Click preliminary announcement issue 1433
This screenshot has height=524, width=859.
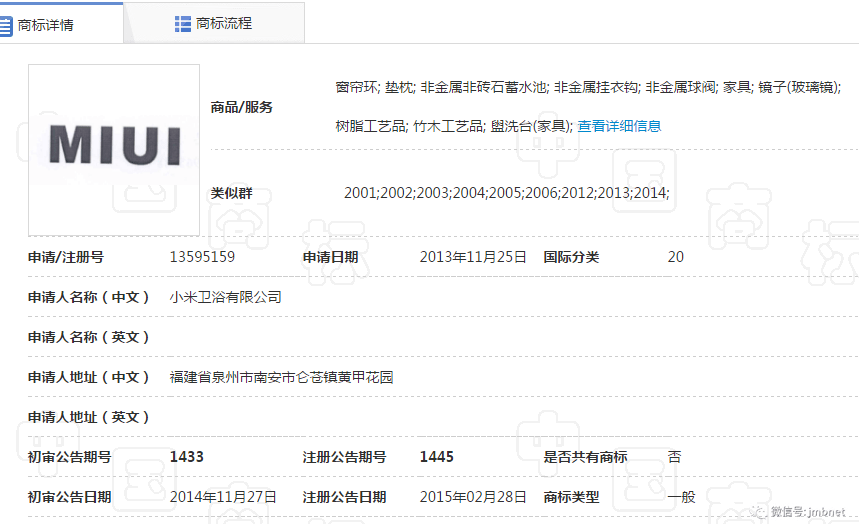tap(186, 457)
